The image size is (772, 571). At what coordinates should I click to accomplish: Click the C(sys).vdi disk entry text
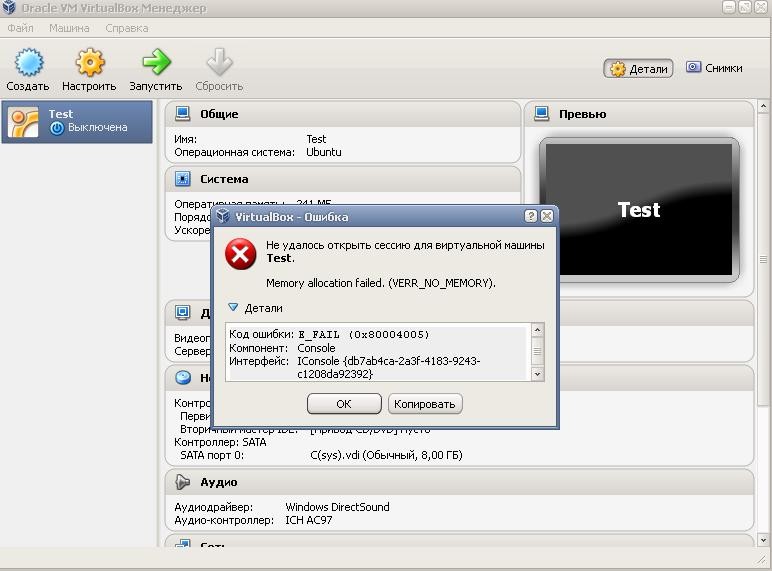click(x=386, y=455)
